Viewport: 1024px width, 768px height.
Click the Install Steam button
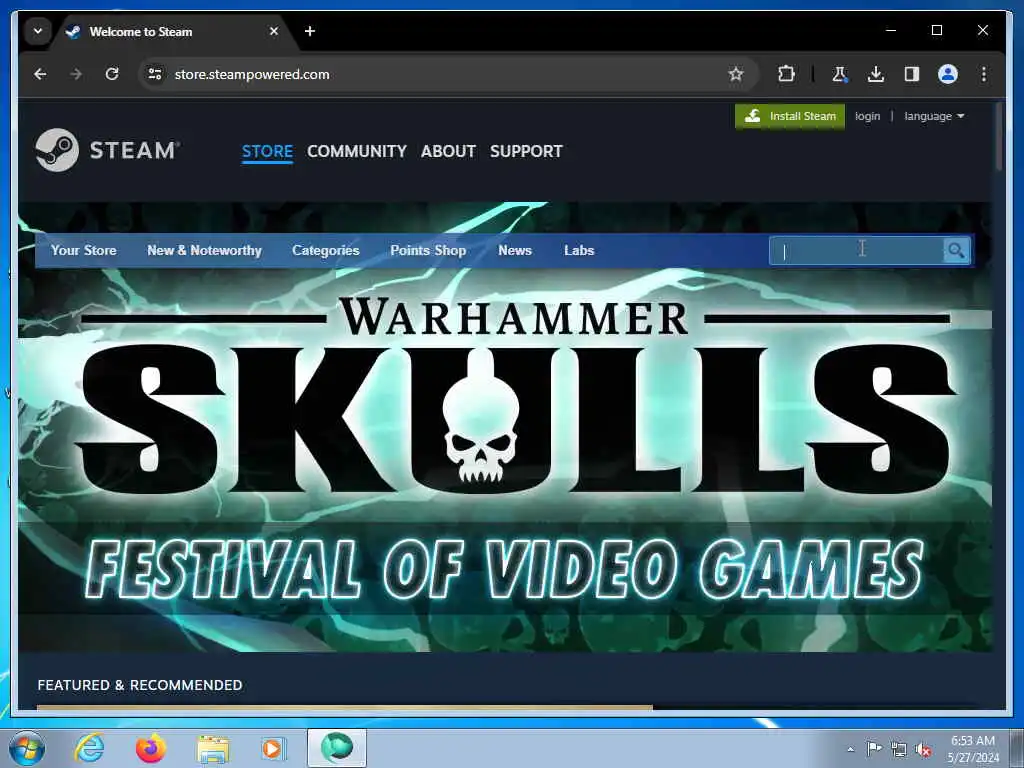(790, 116)
